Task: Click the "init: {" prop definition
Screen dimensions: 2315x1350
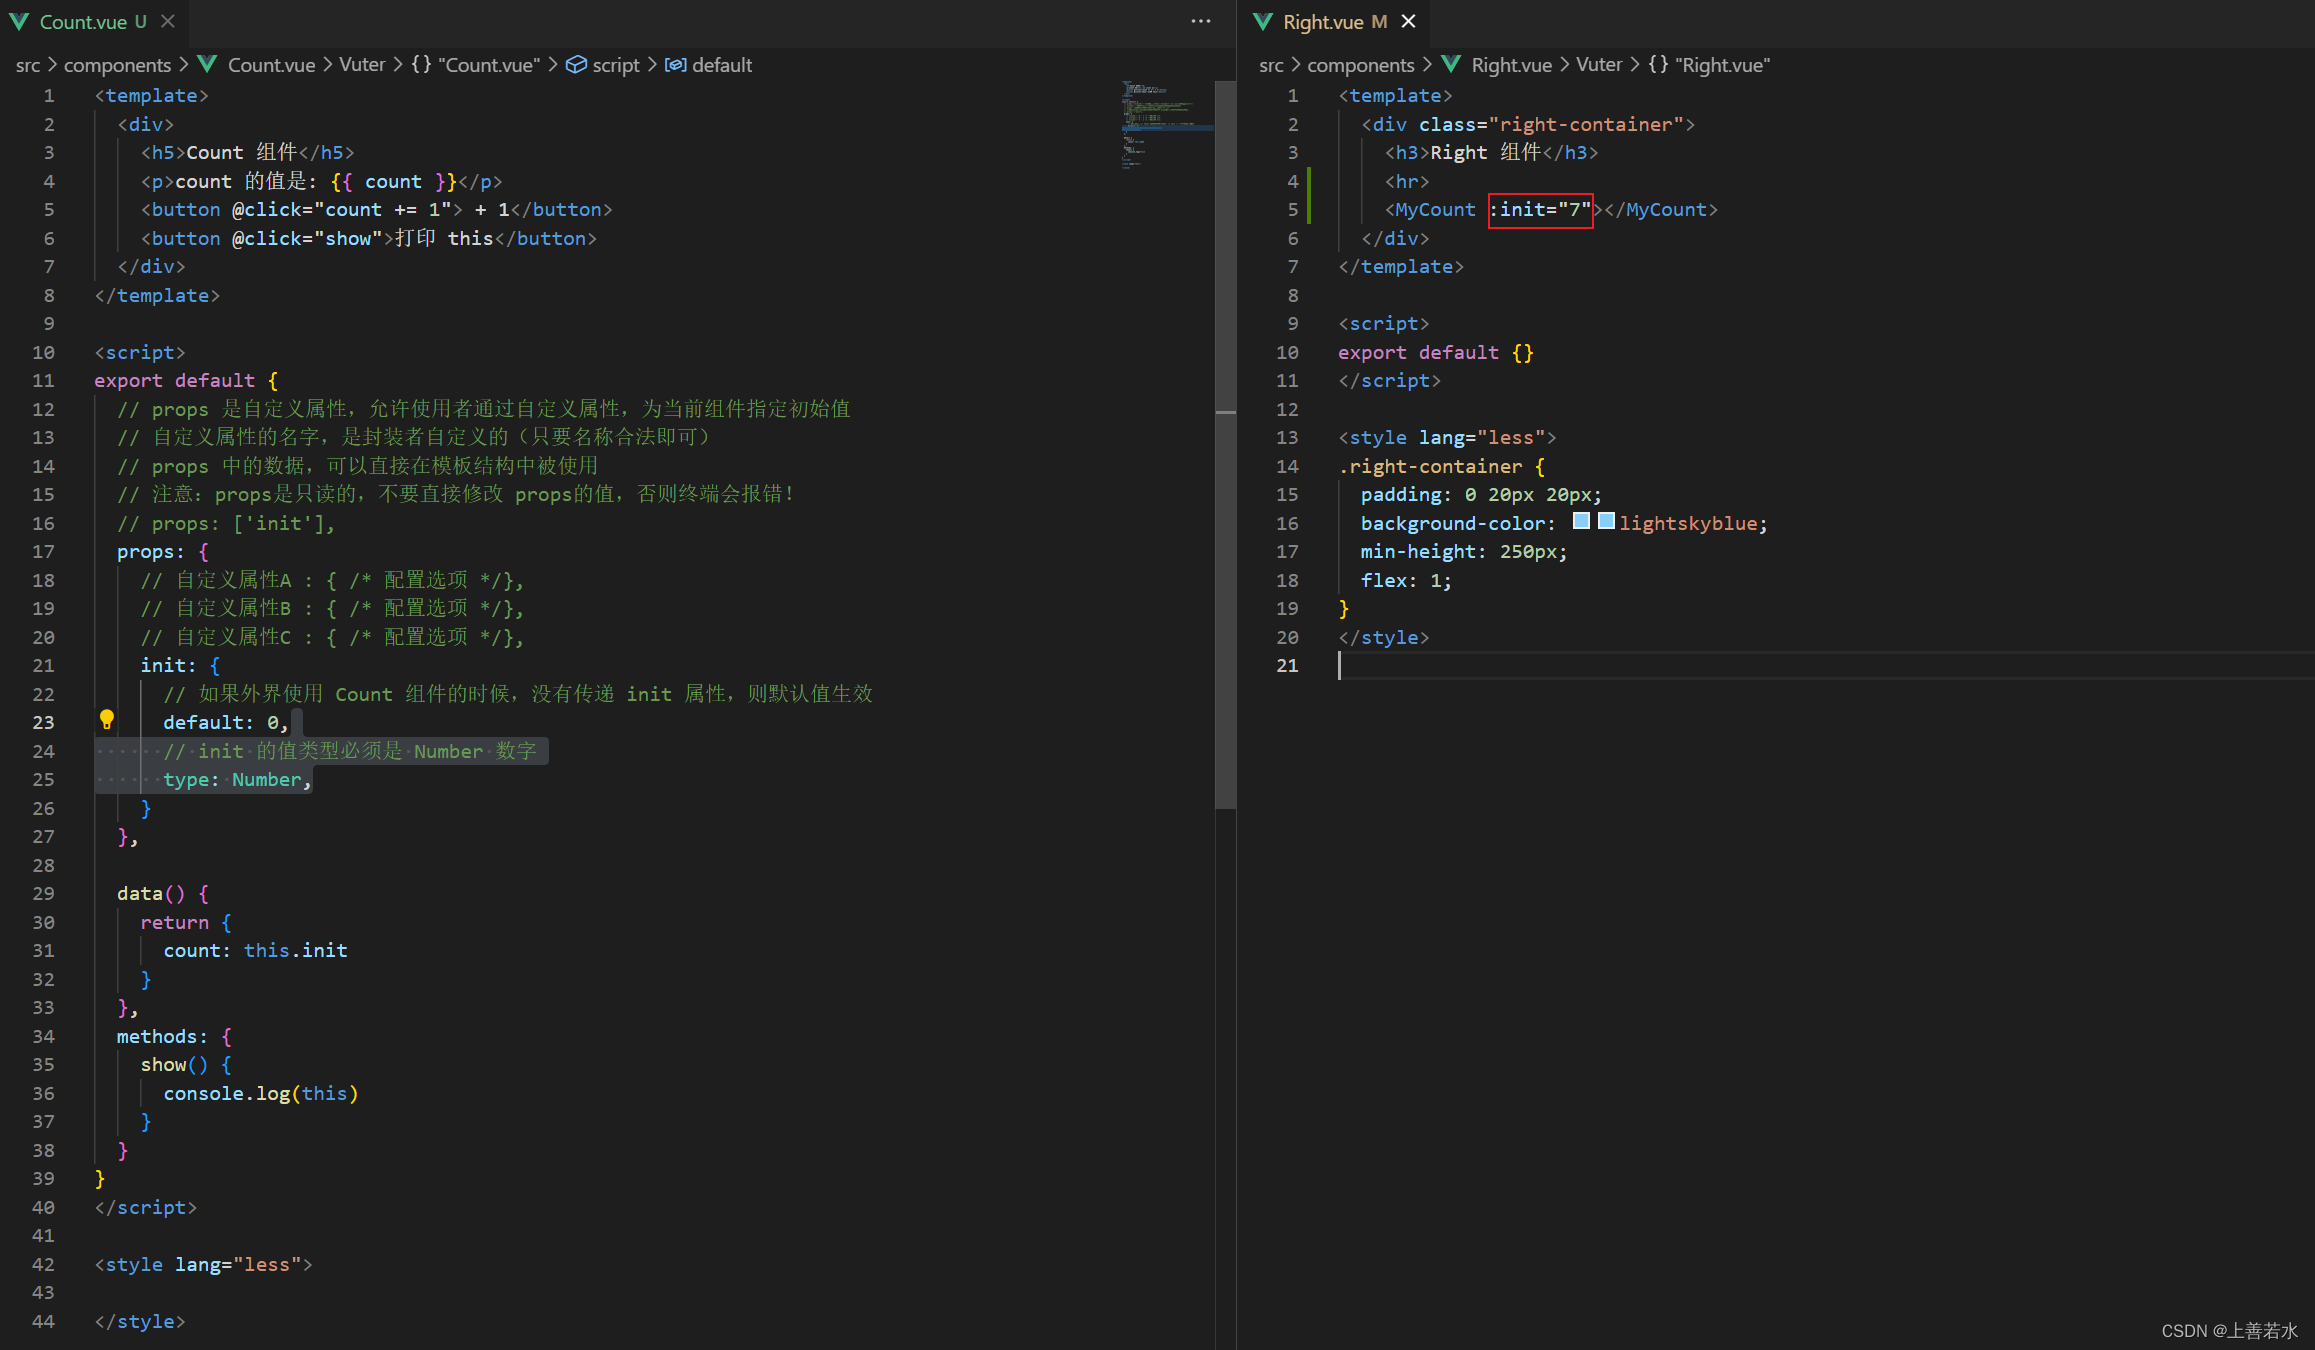Action: (180, 665)
